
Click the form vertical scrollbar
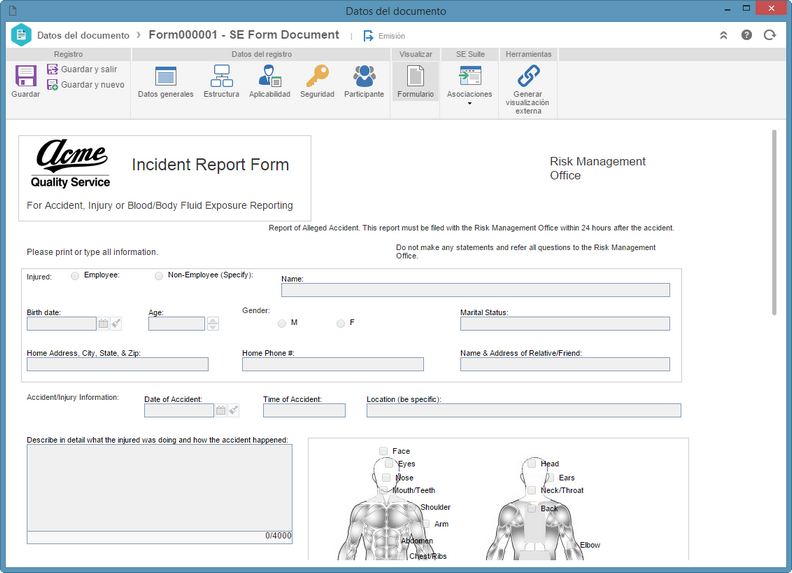774,222
